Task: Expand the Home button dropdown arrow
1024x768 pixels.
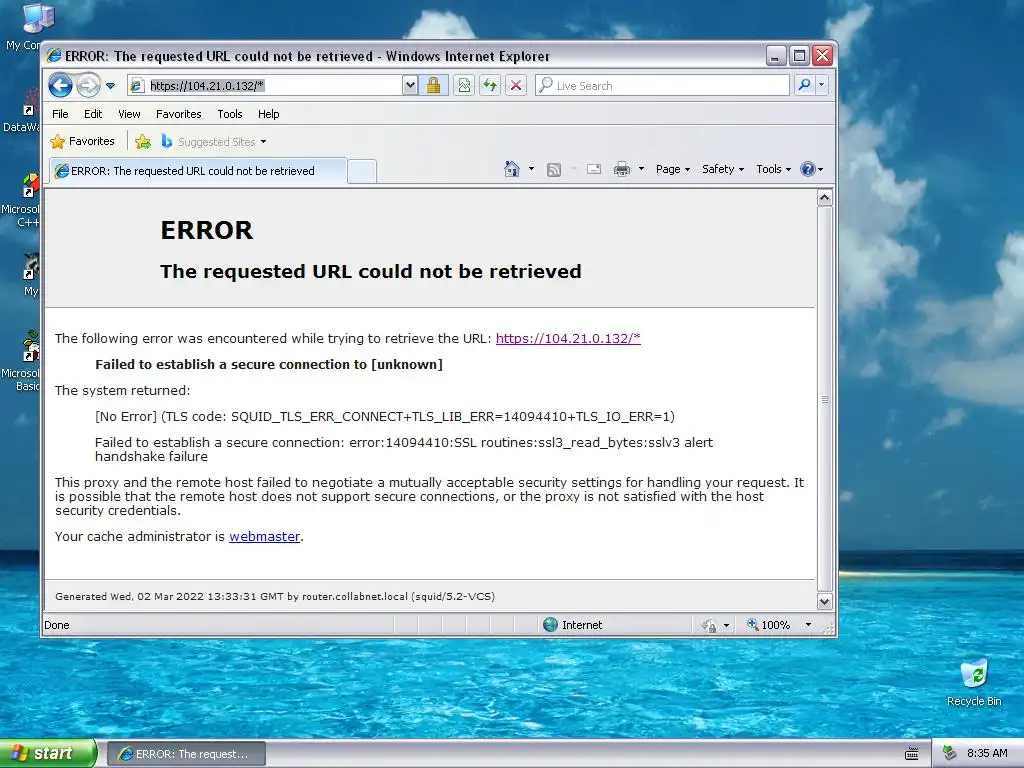Action: [x=531, y=169]
